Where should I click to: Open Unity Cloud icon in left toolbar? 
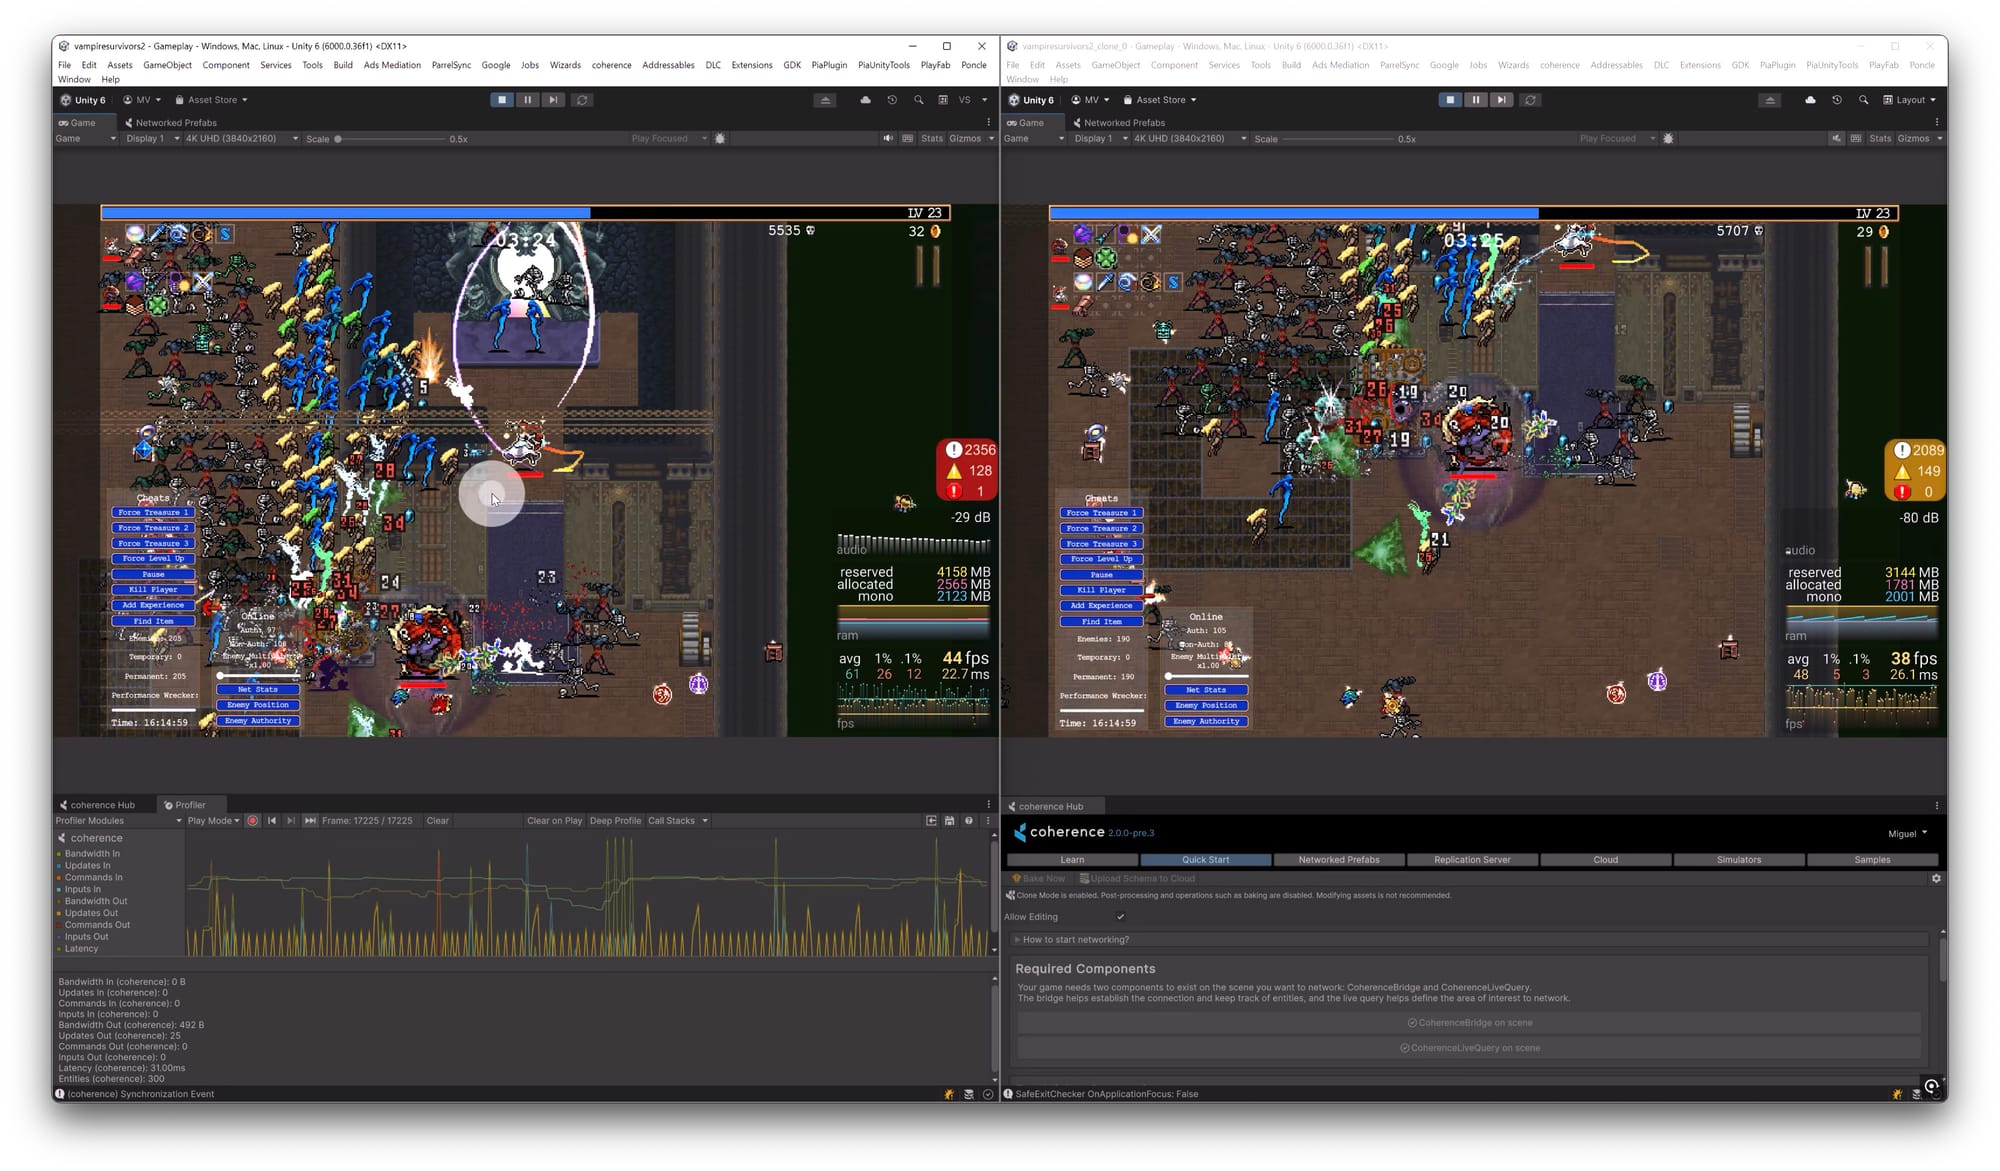tap(865, 100)
